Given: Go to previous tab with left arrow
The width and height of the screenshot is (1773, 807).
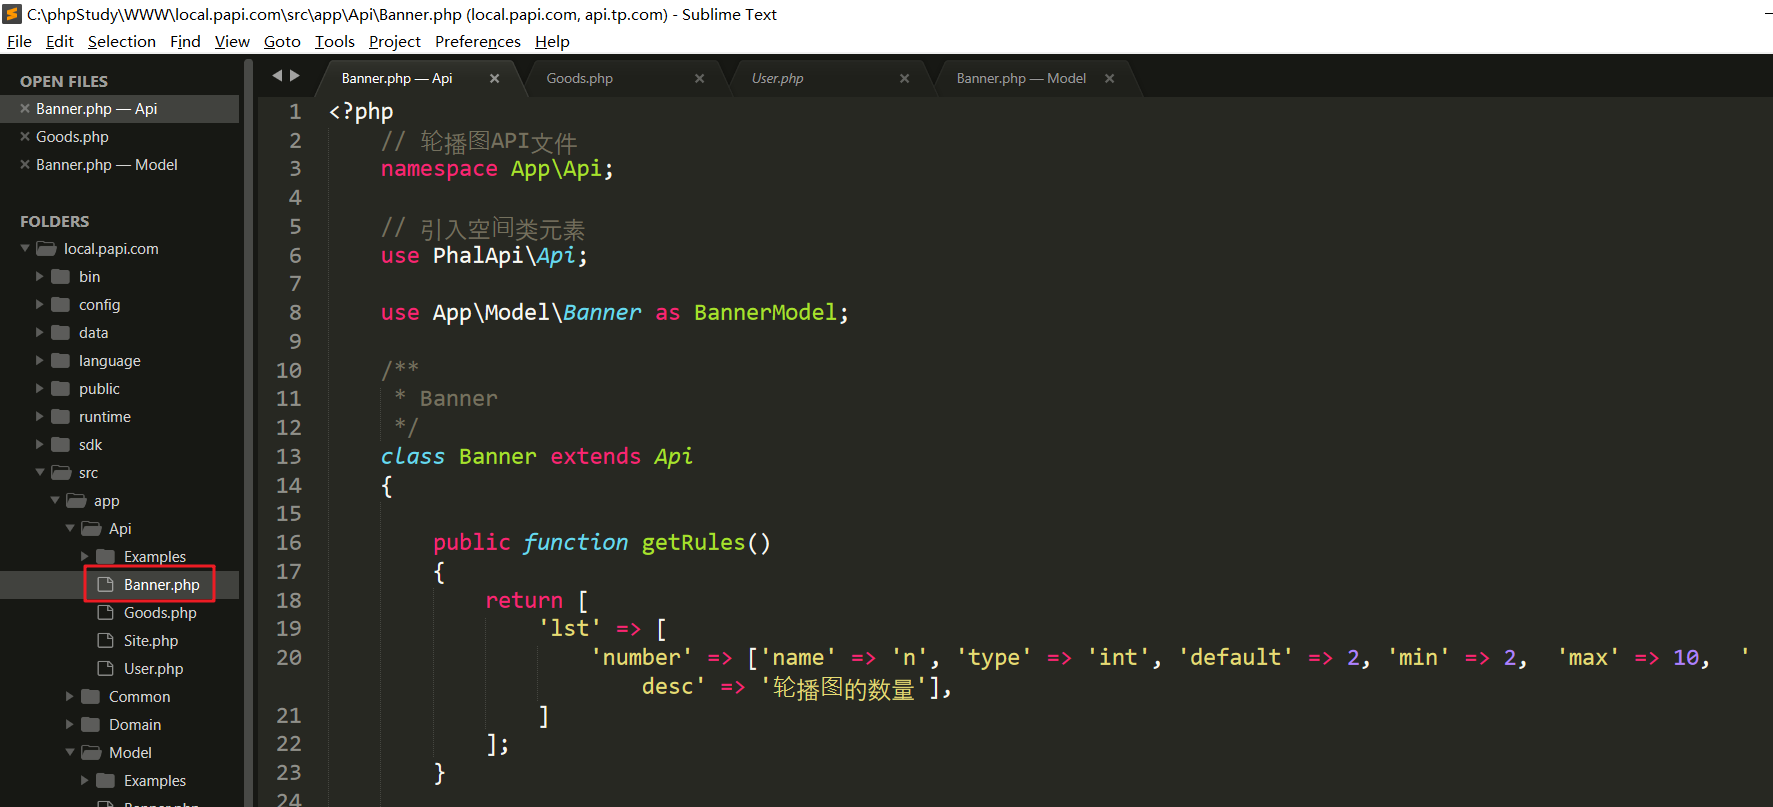Looking at the screenshot, I should [x=277, y=76].
